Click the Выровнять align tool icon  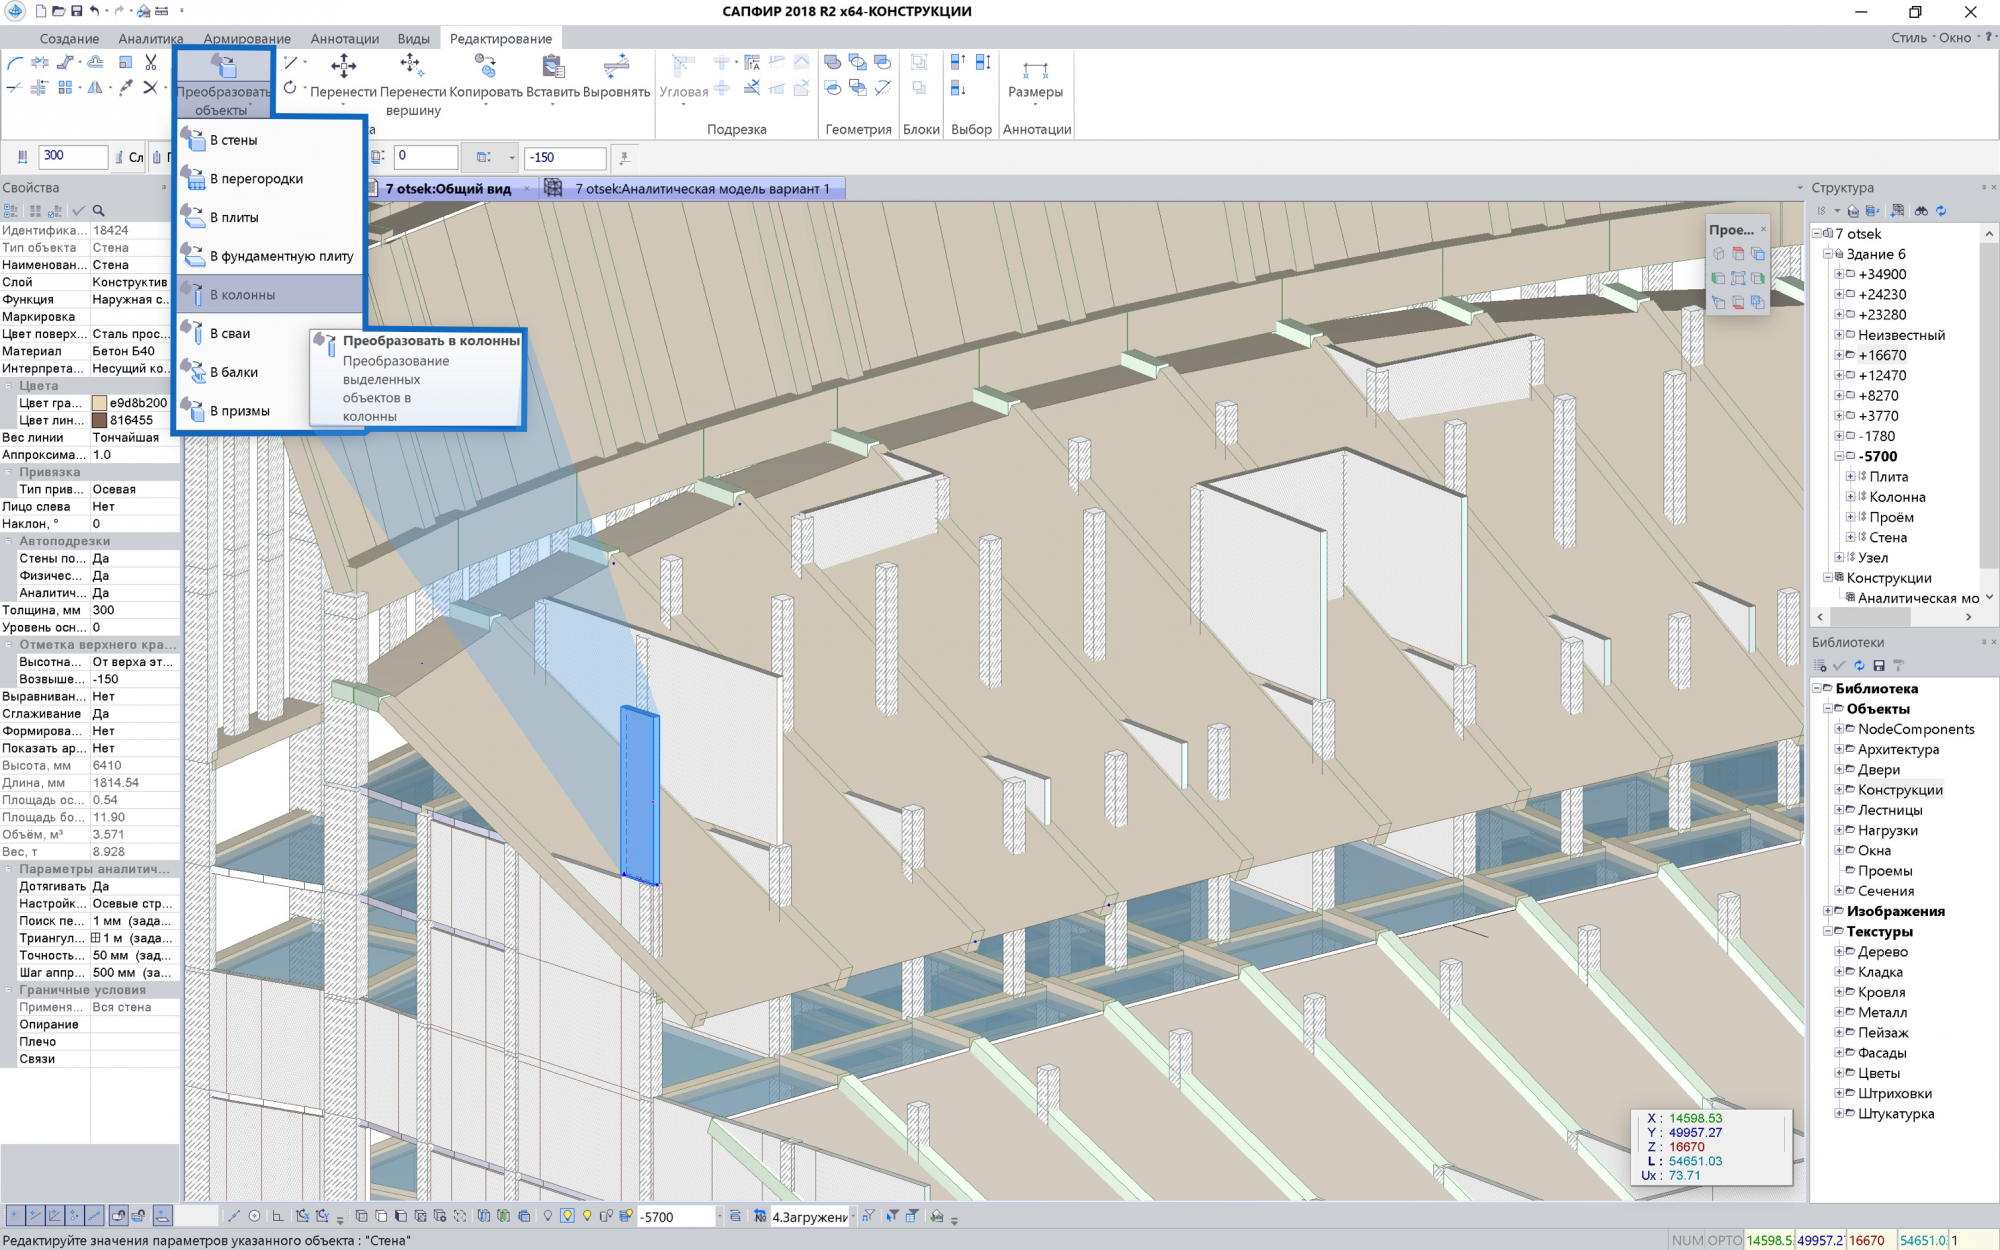(x=616, y=67)
